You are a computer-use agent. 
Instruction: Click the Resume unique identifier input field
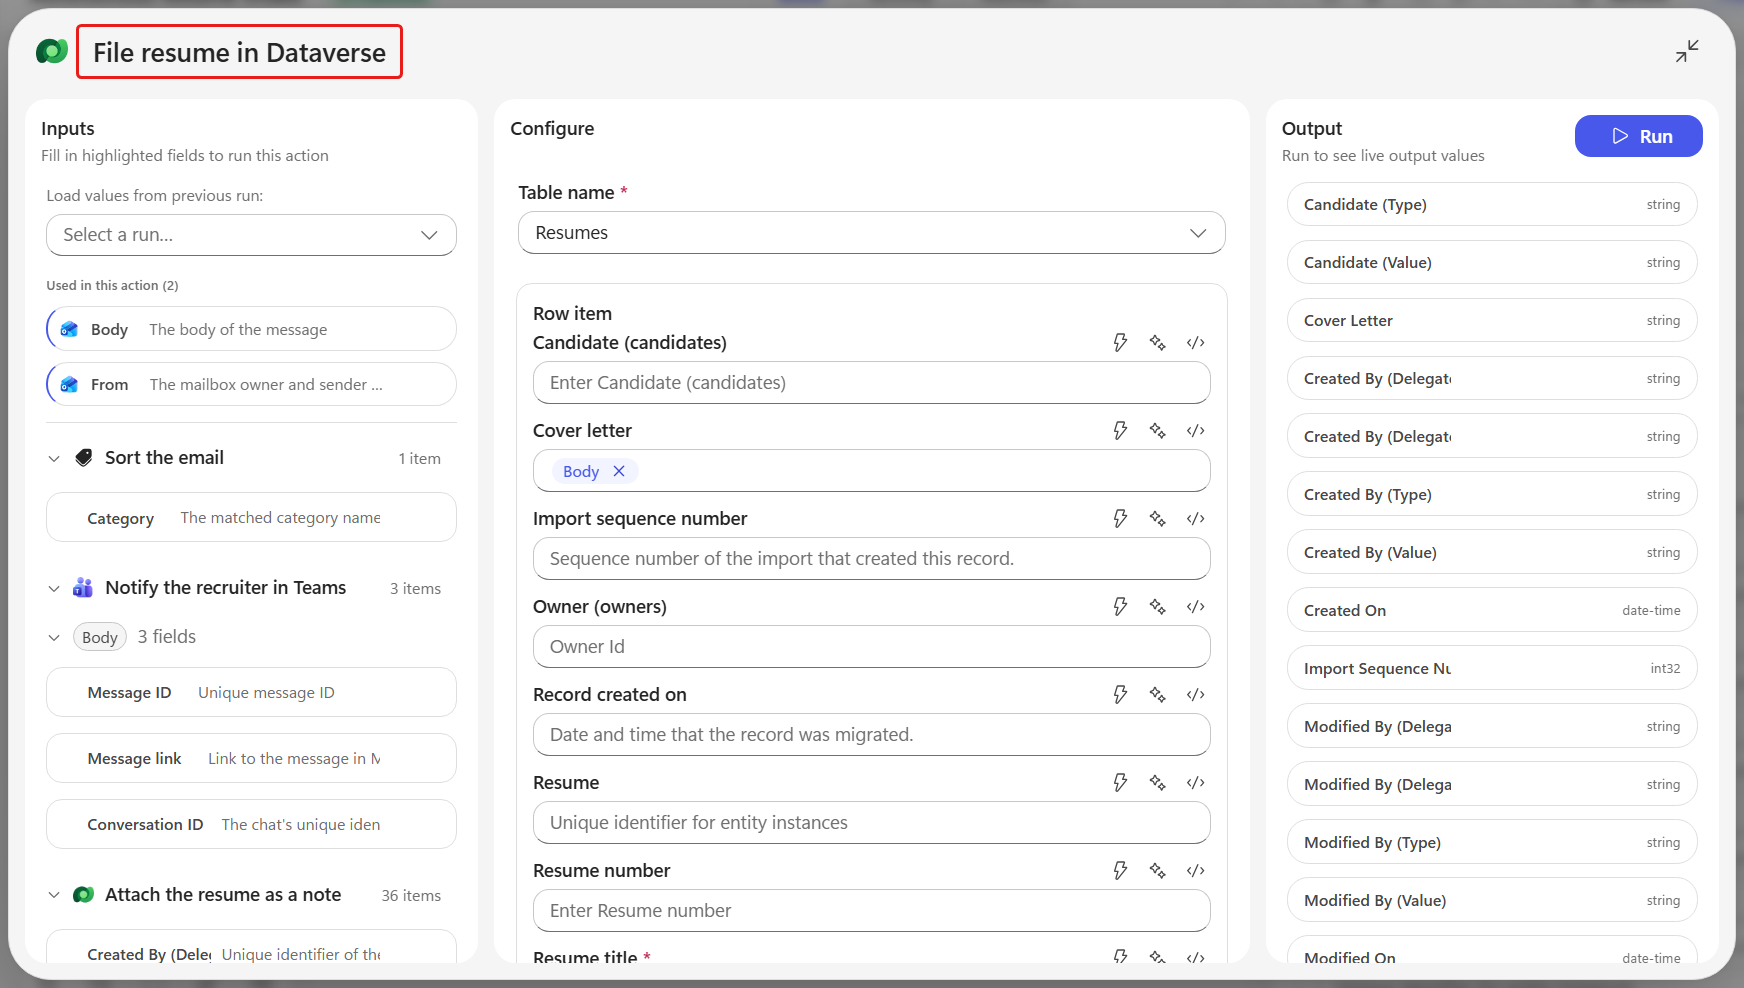point(871,823)
